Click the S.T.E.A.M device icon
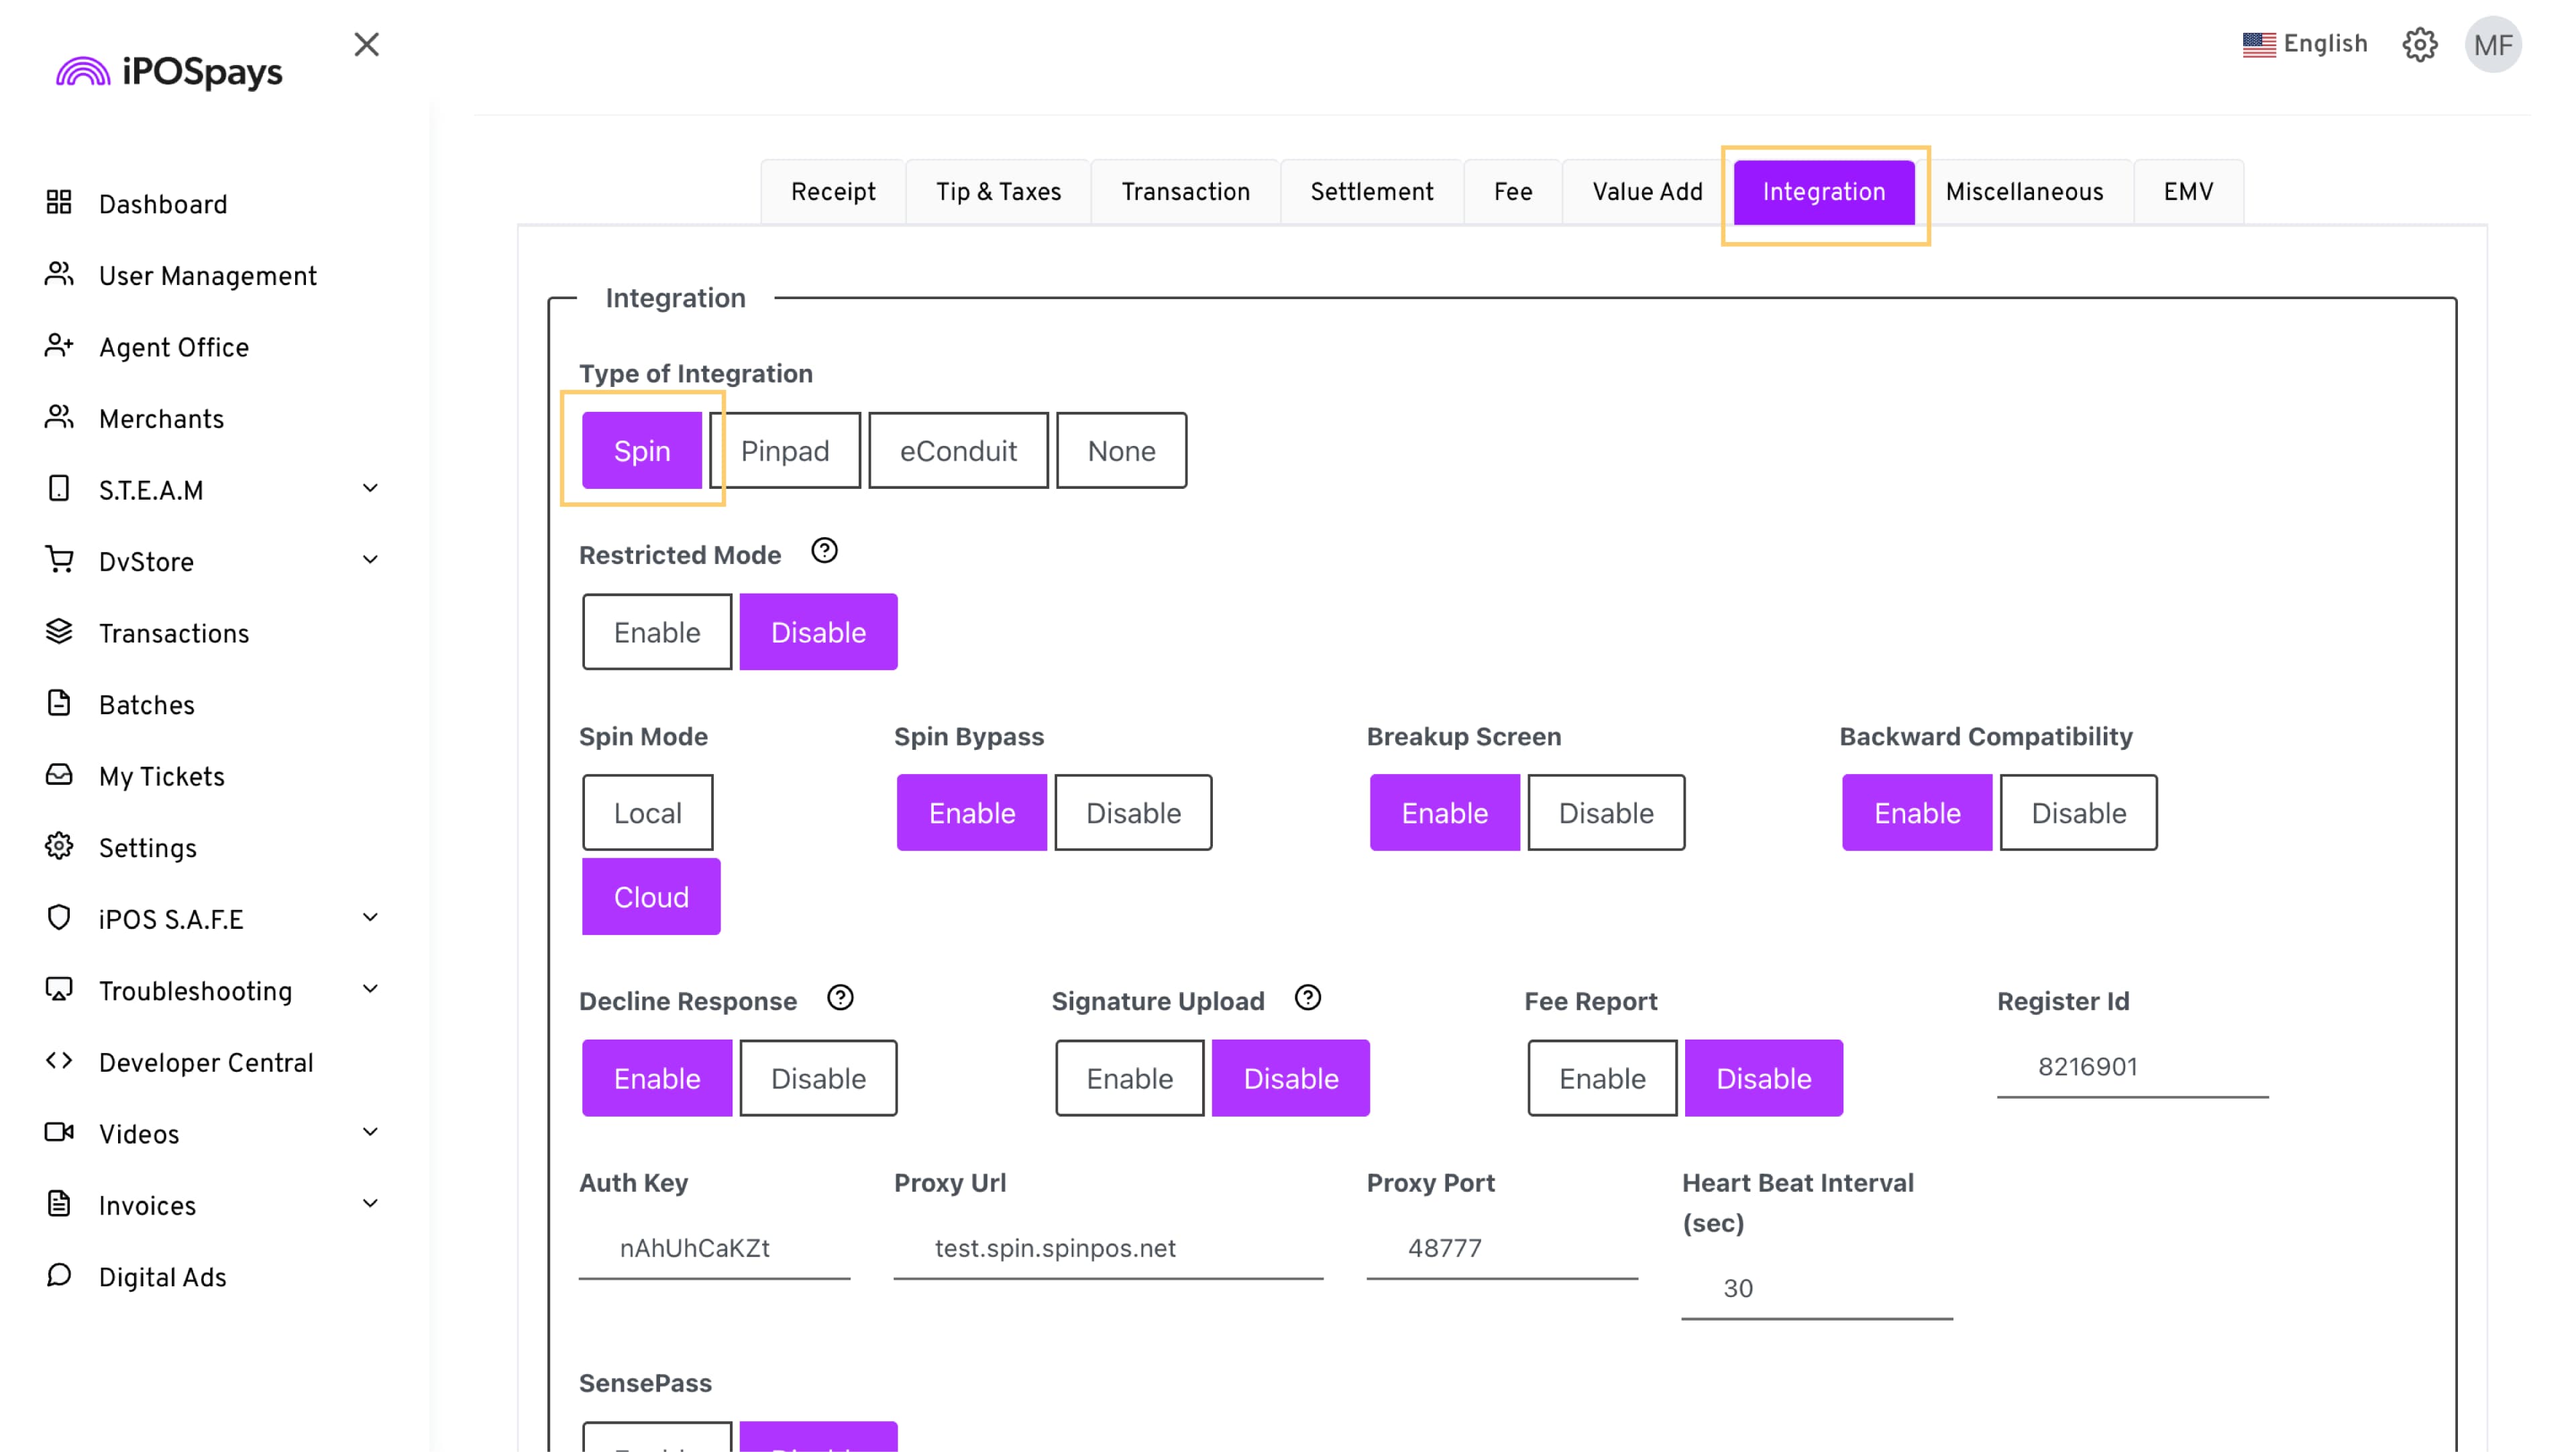Screen dimensions: 2576x1452 [59, 489]
